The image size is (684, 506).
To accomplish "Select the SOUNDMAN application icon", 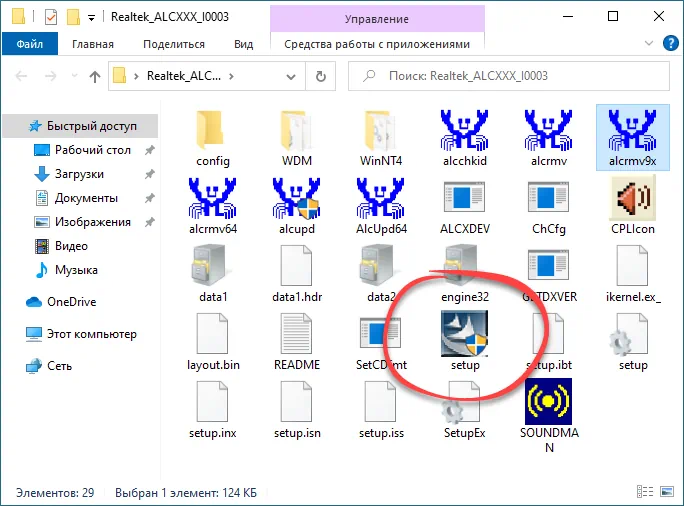I will coord(549,417).
